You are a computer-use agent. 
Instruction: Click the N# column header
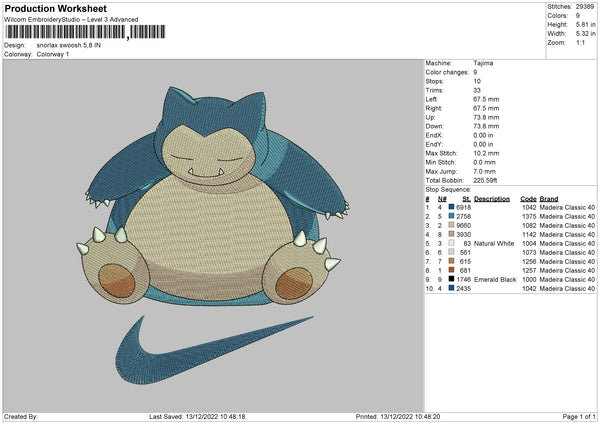pos(442,199)
